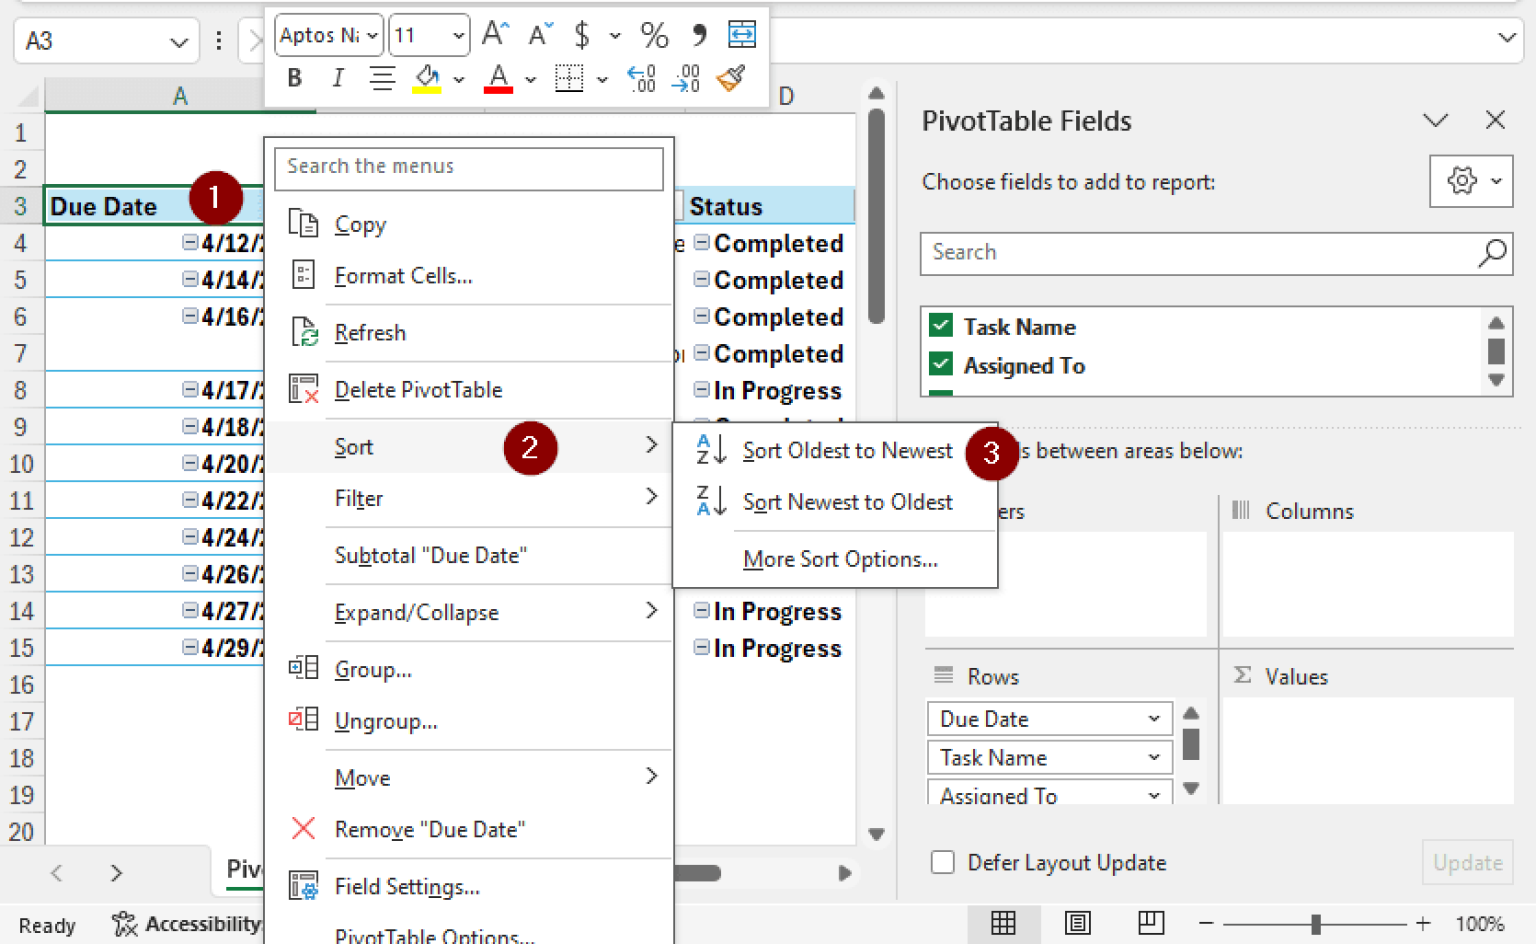Click the Italic formatting icon

coord(338,78)
